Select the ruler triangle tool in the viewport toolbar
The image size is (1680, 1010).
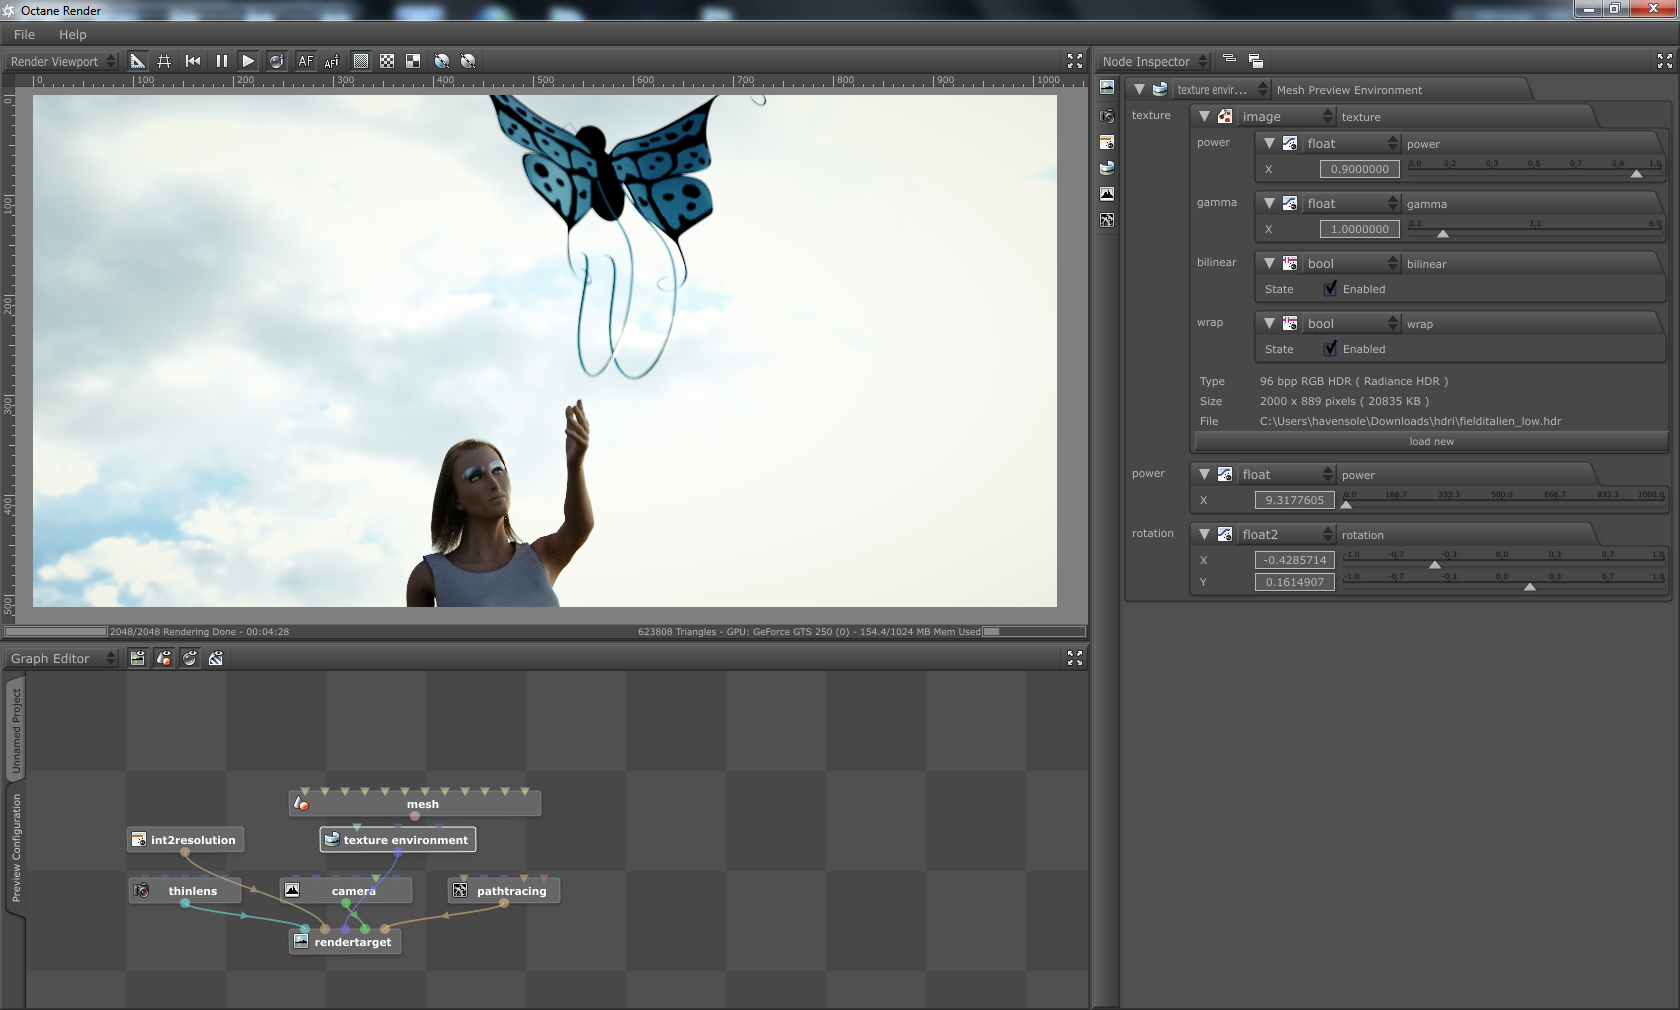coord(138,61)
